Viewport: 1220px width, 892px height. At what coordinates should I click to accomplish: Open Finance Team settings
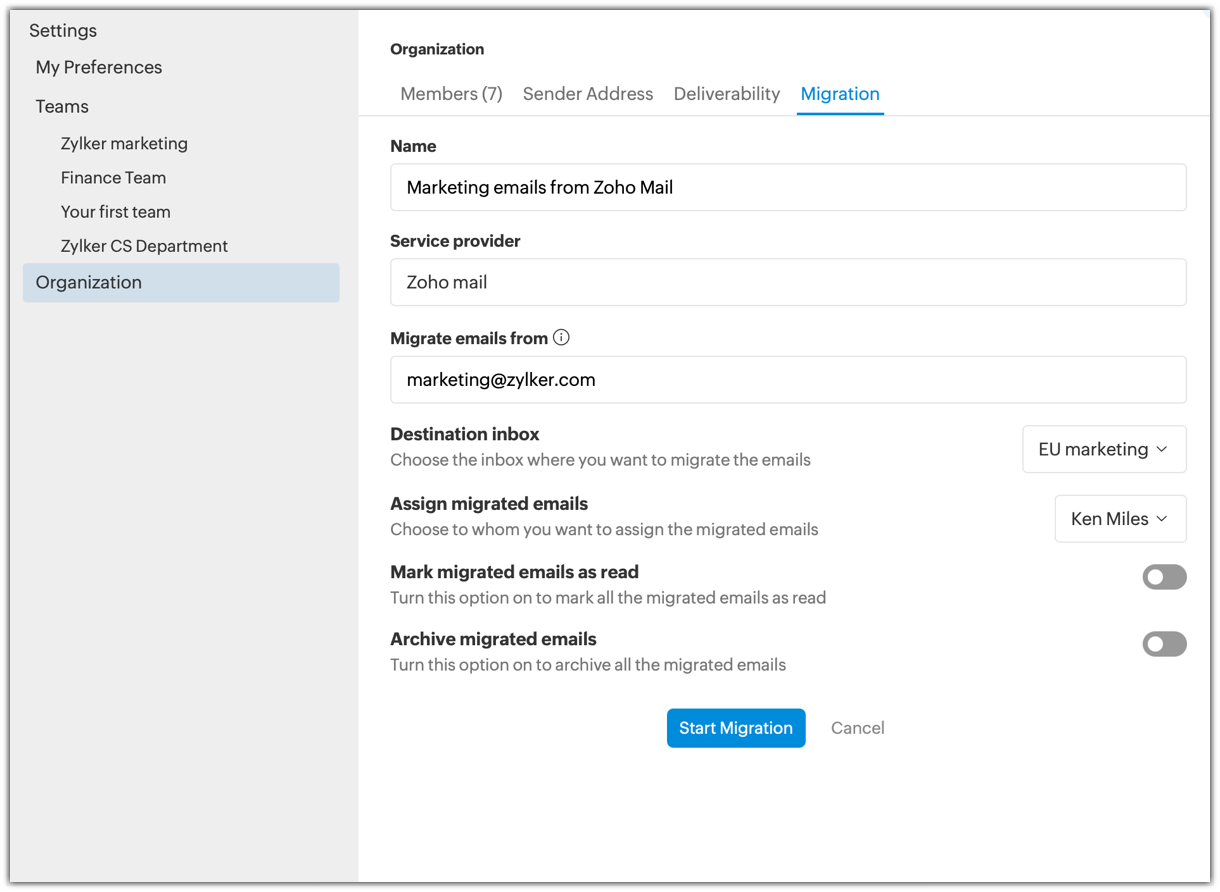(113, 178)
